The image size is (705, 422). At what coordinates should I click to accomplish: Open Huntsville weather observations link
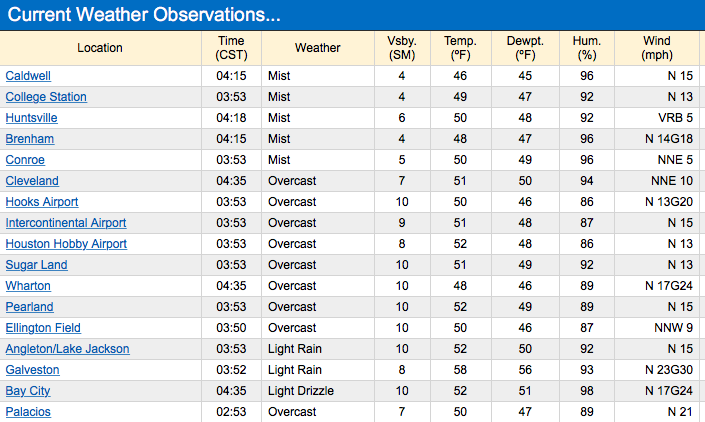pyautogui.click(x=32, y=118)
